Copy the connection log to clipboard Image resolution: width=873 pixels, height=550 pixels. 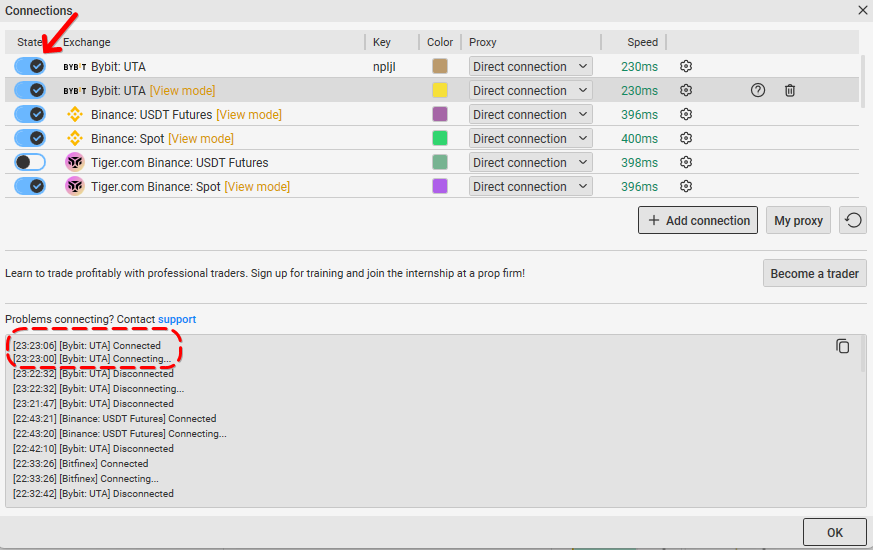click(842, 346)
